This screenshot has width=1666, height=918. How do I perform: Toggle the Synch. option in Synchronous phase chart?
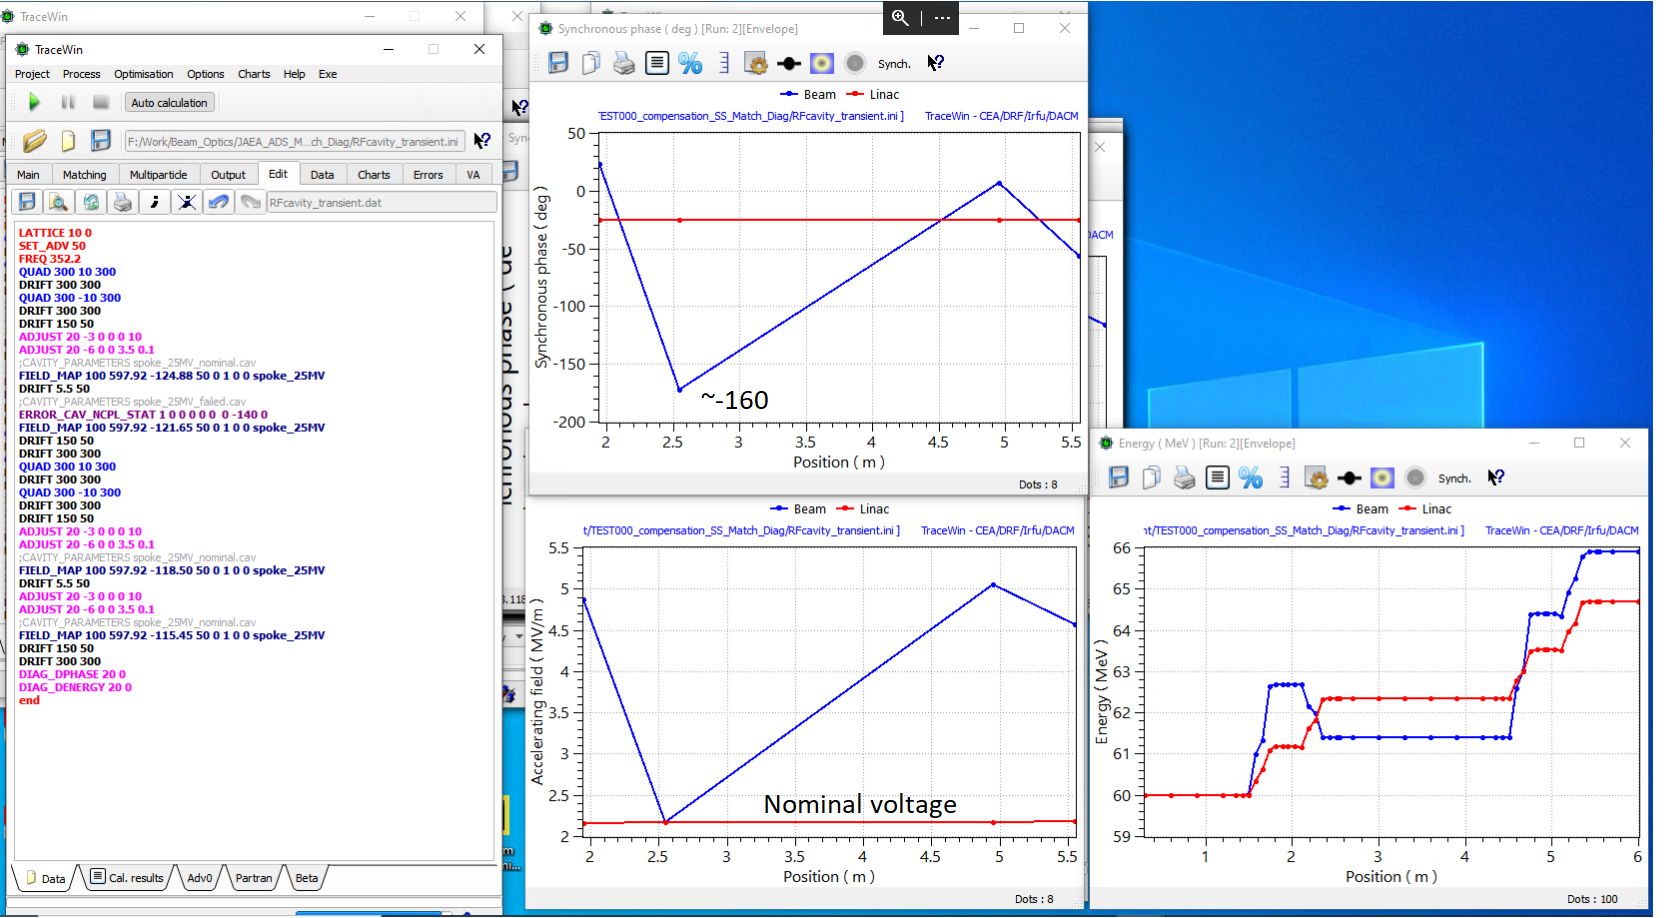[894, 64]
